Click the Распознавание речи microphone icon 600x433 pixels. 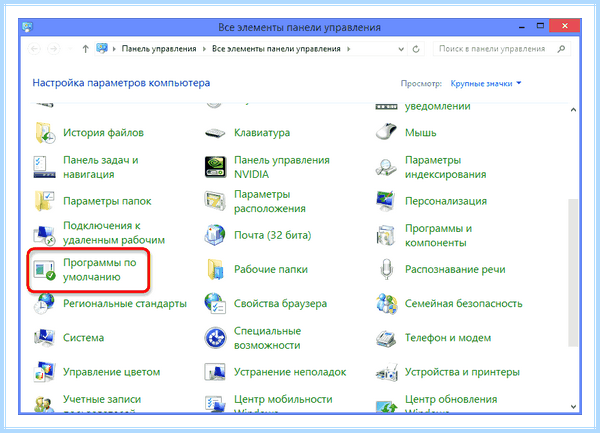(386, 269)
